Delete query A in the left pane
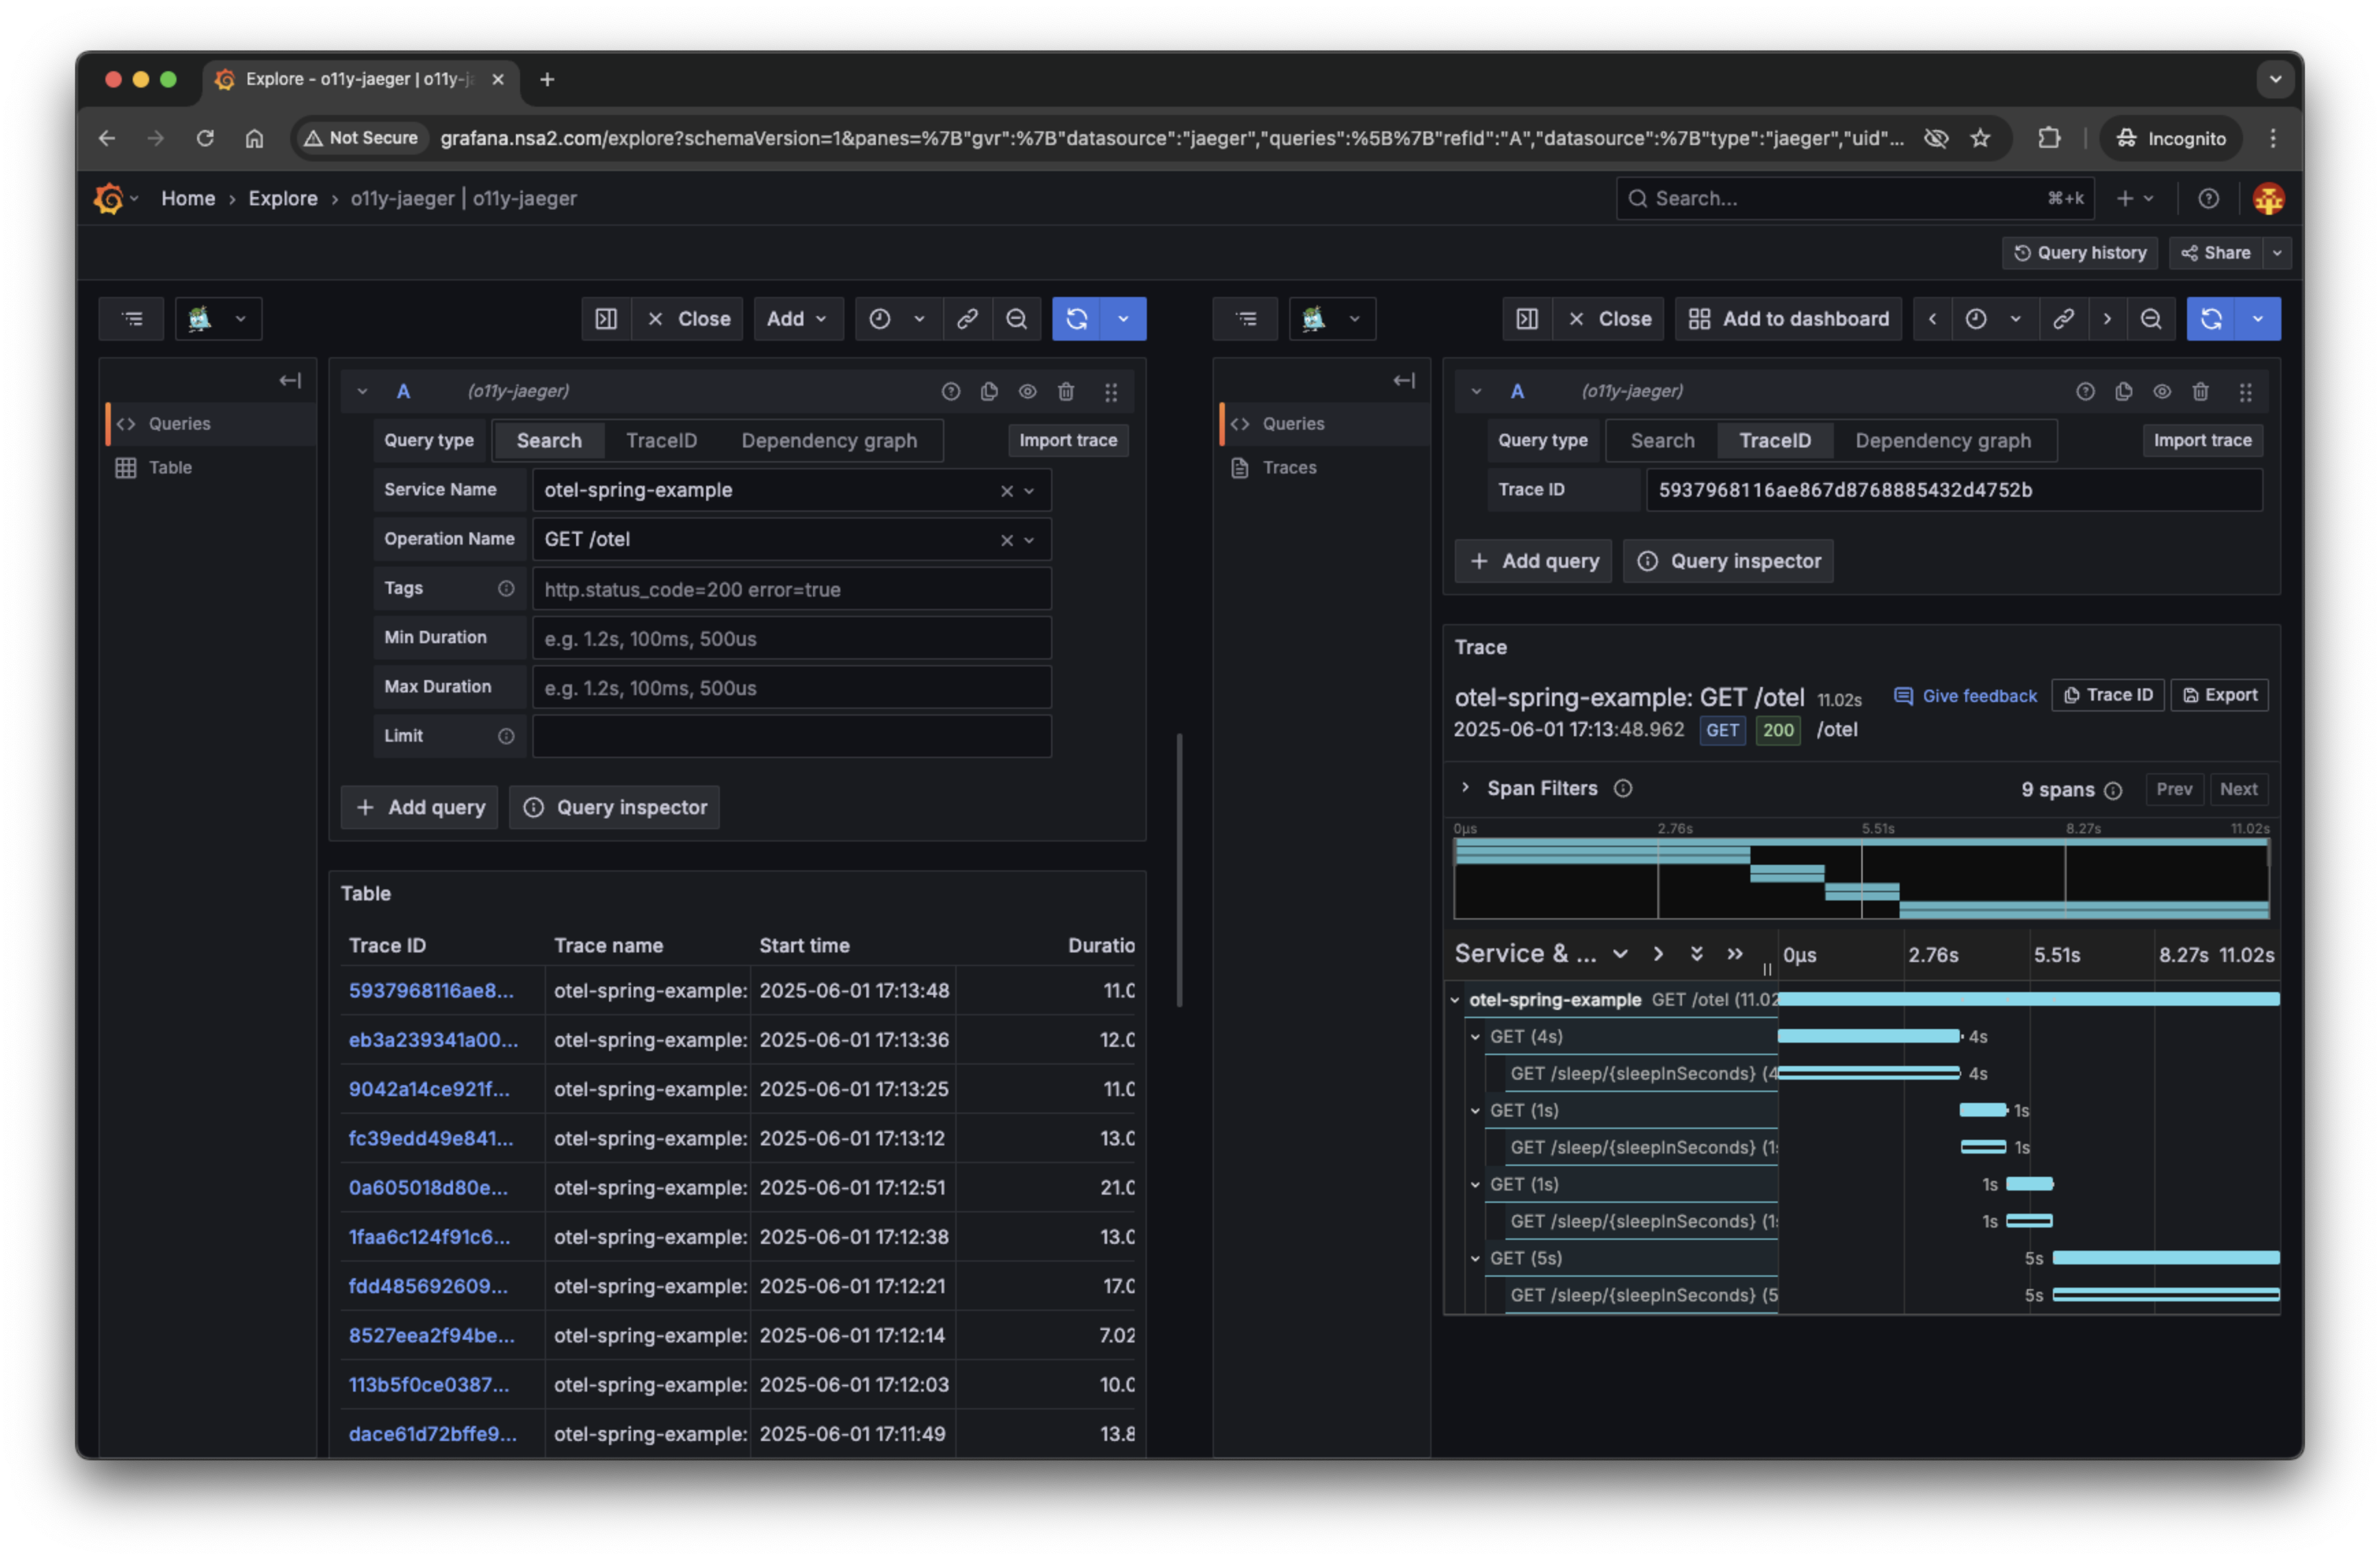This screenshot has width=2380, height=1560. coord(1066,391)
